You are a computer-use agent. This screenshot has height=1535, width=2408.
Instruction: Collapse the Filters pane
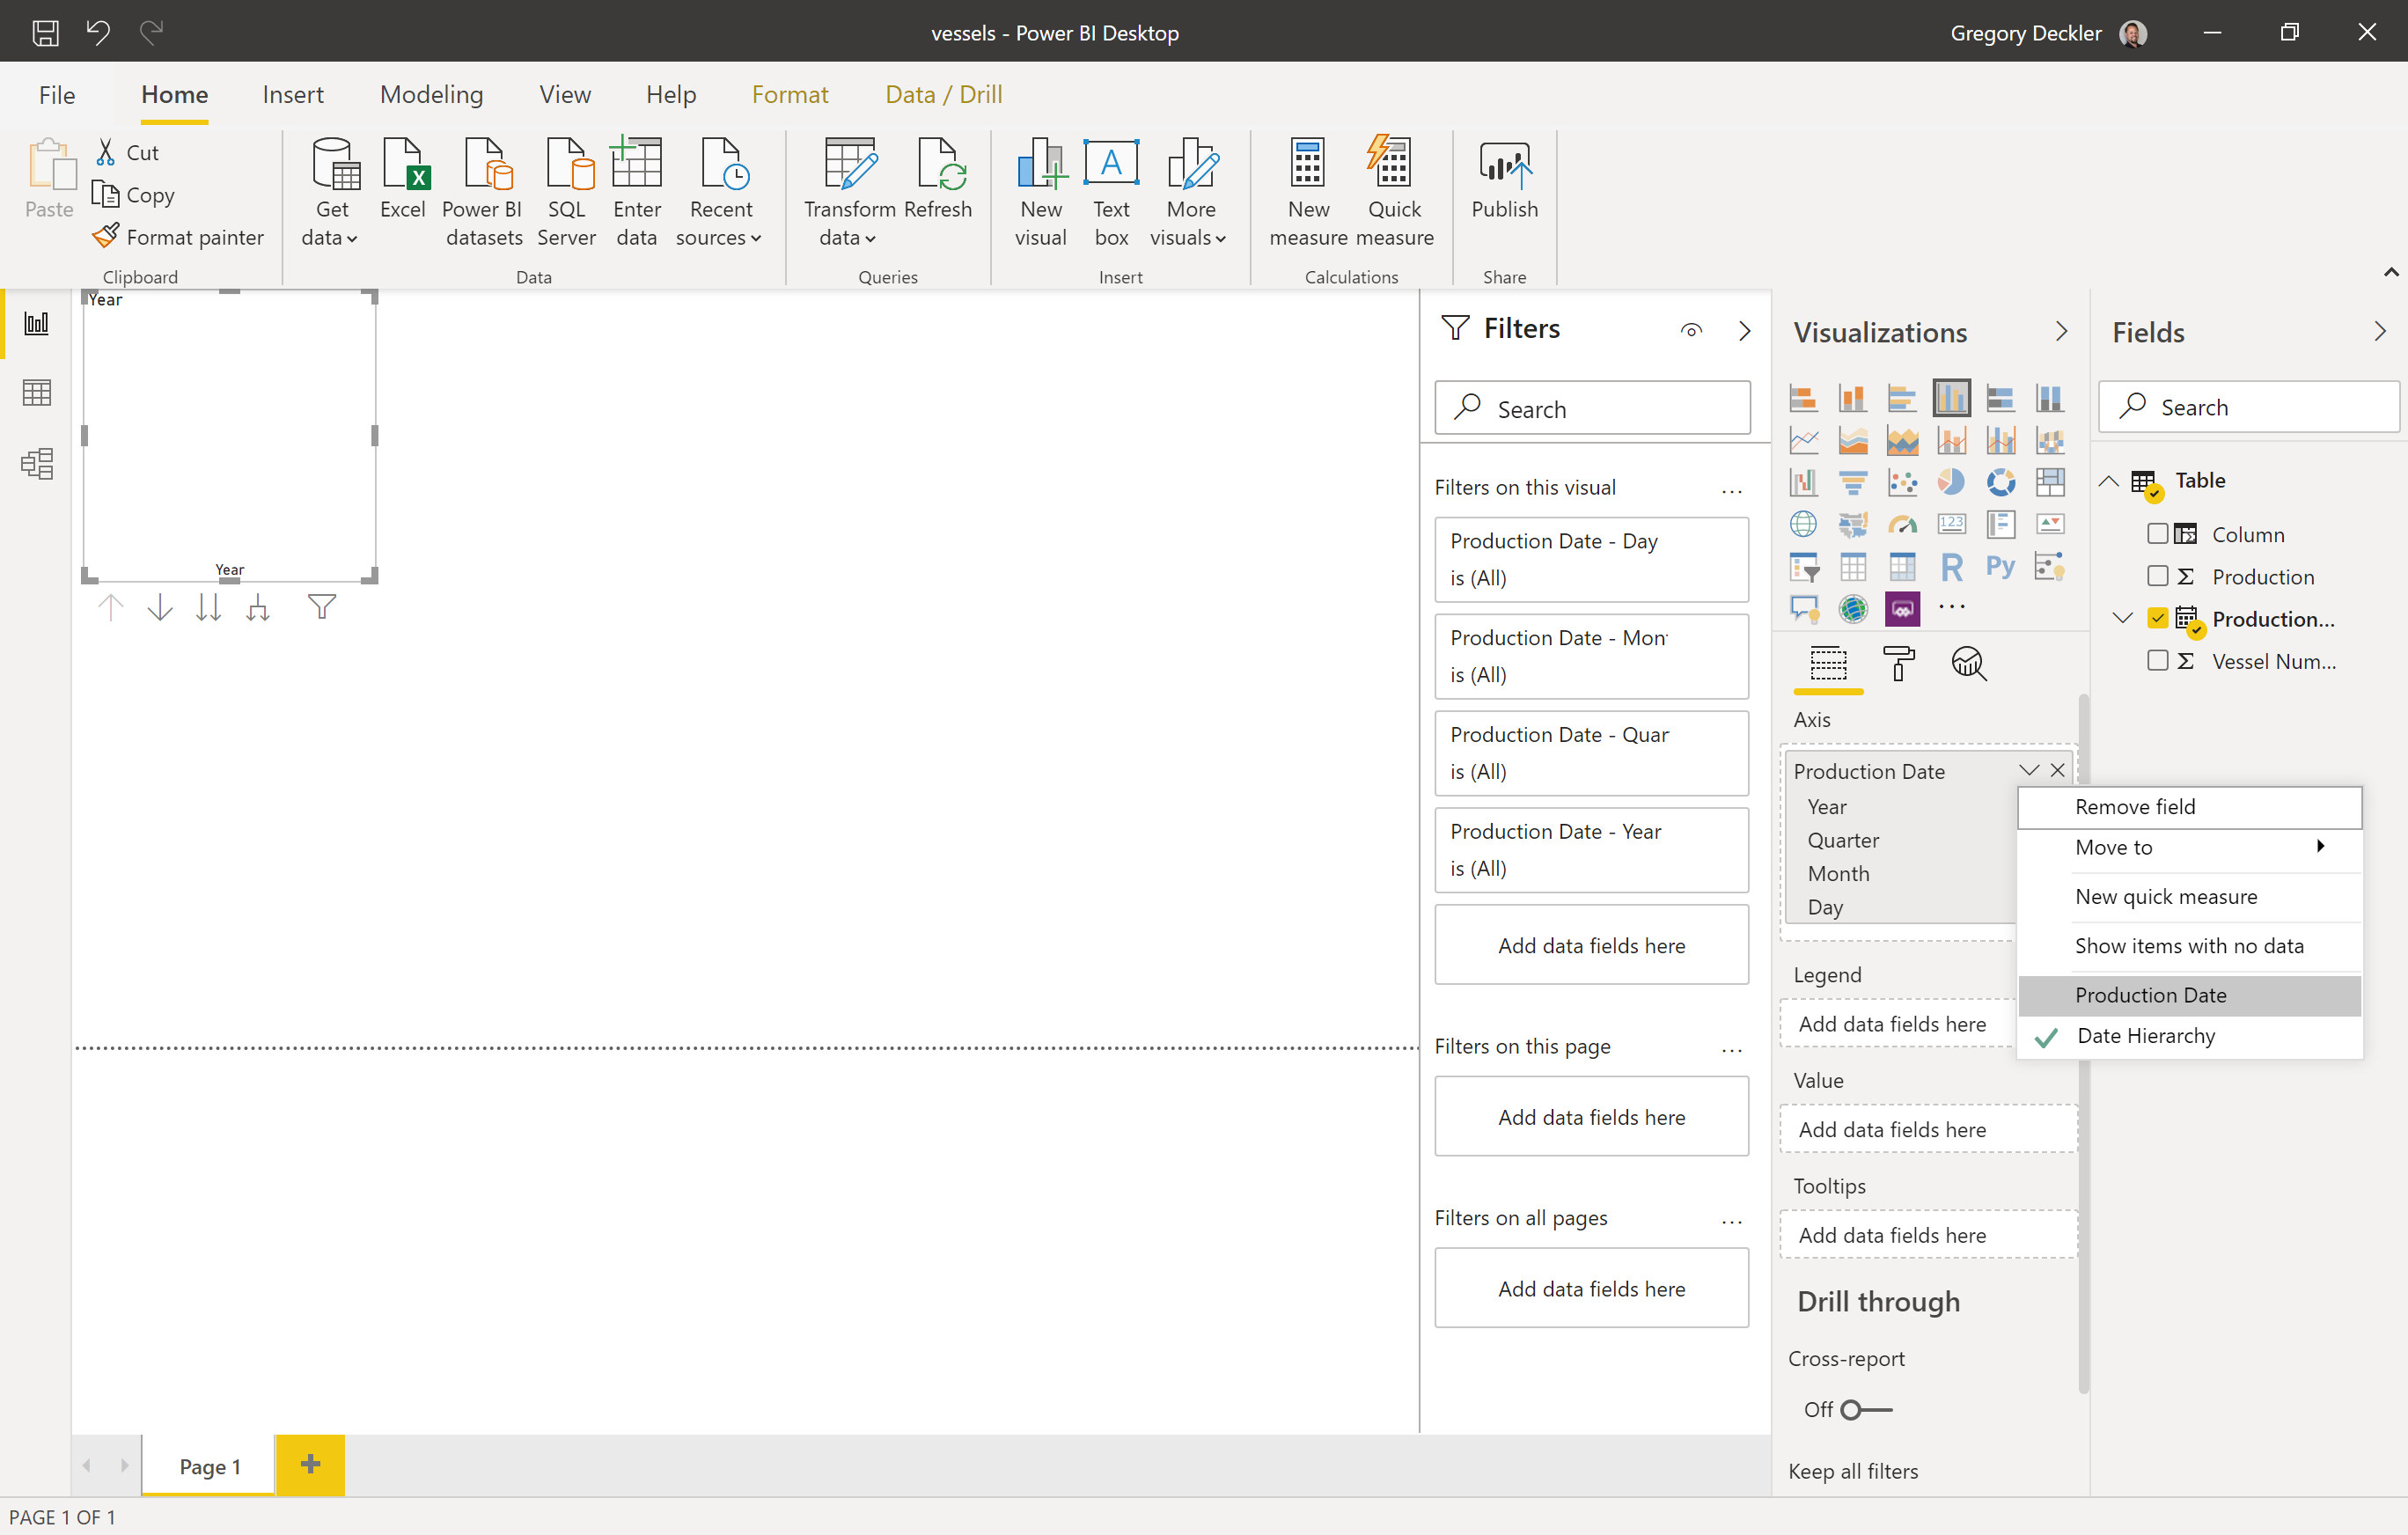tap(1744, 330)
